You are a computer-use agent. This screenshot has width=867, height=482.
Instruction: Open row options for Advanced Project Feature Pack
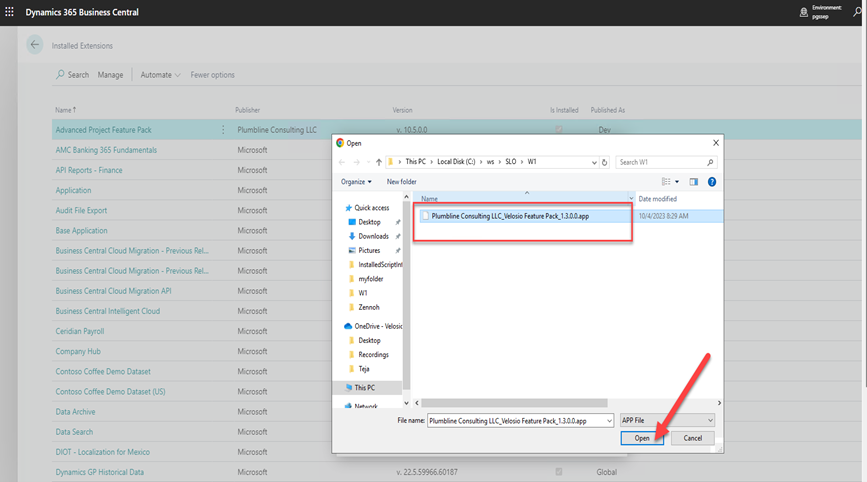pos(223,130)
